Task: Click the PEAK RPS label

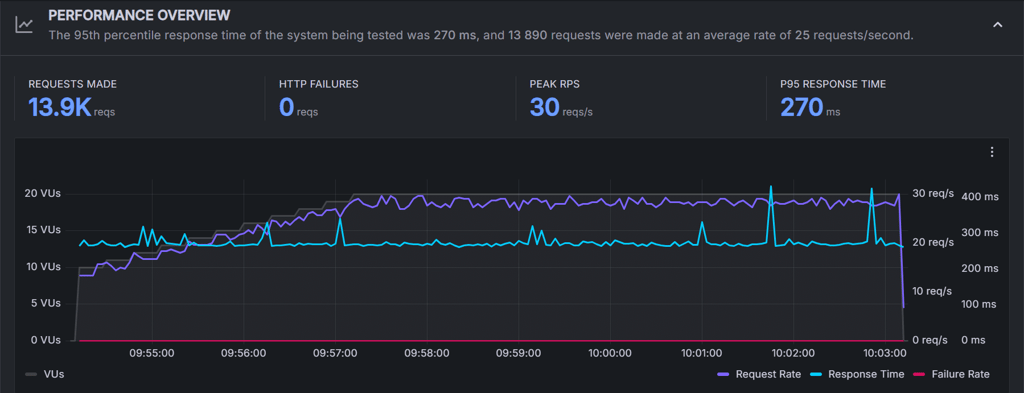Action: click(x=554, y=84)
